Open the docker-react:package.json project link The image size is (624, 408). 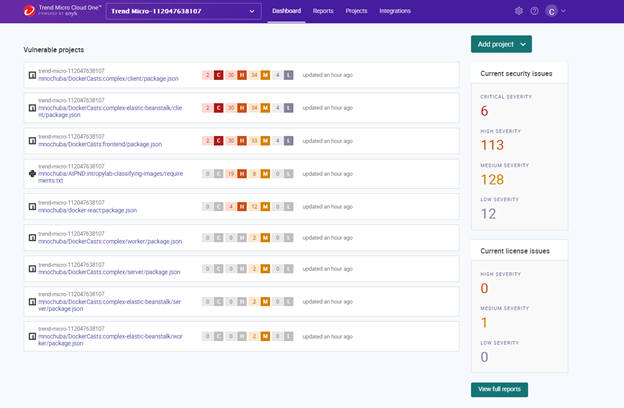pyautogui.click(x=88, y=210)
